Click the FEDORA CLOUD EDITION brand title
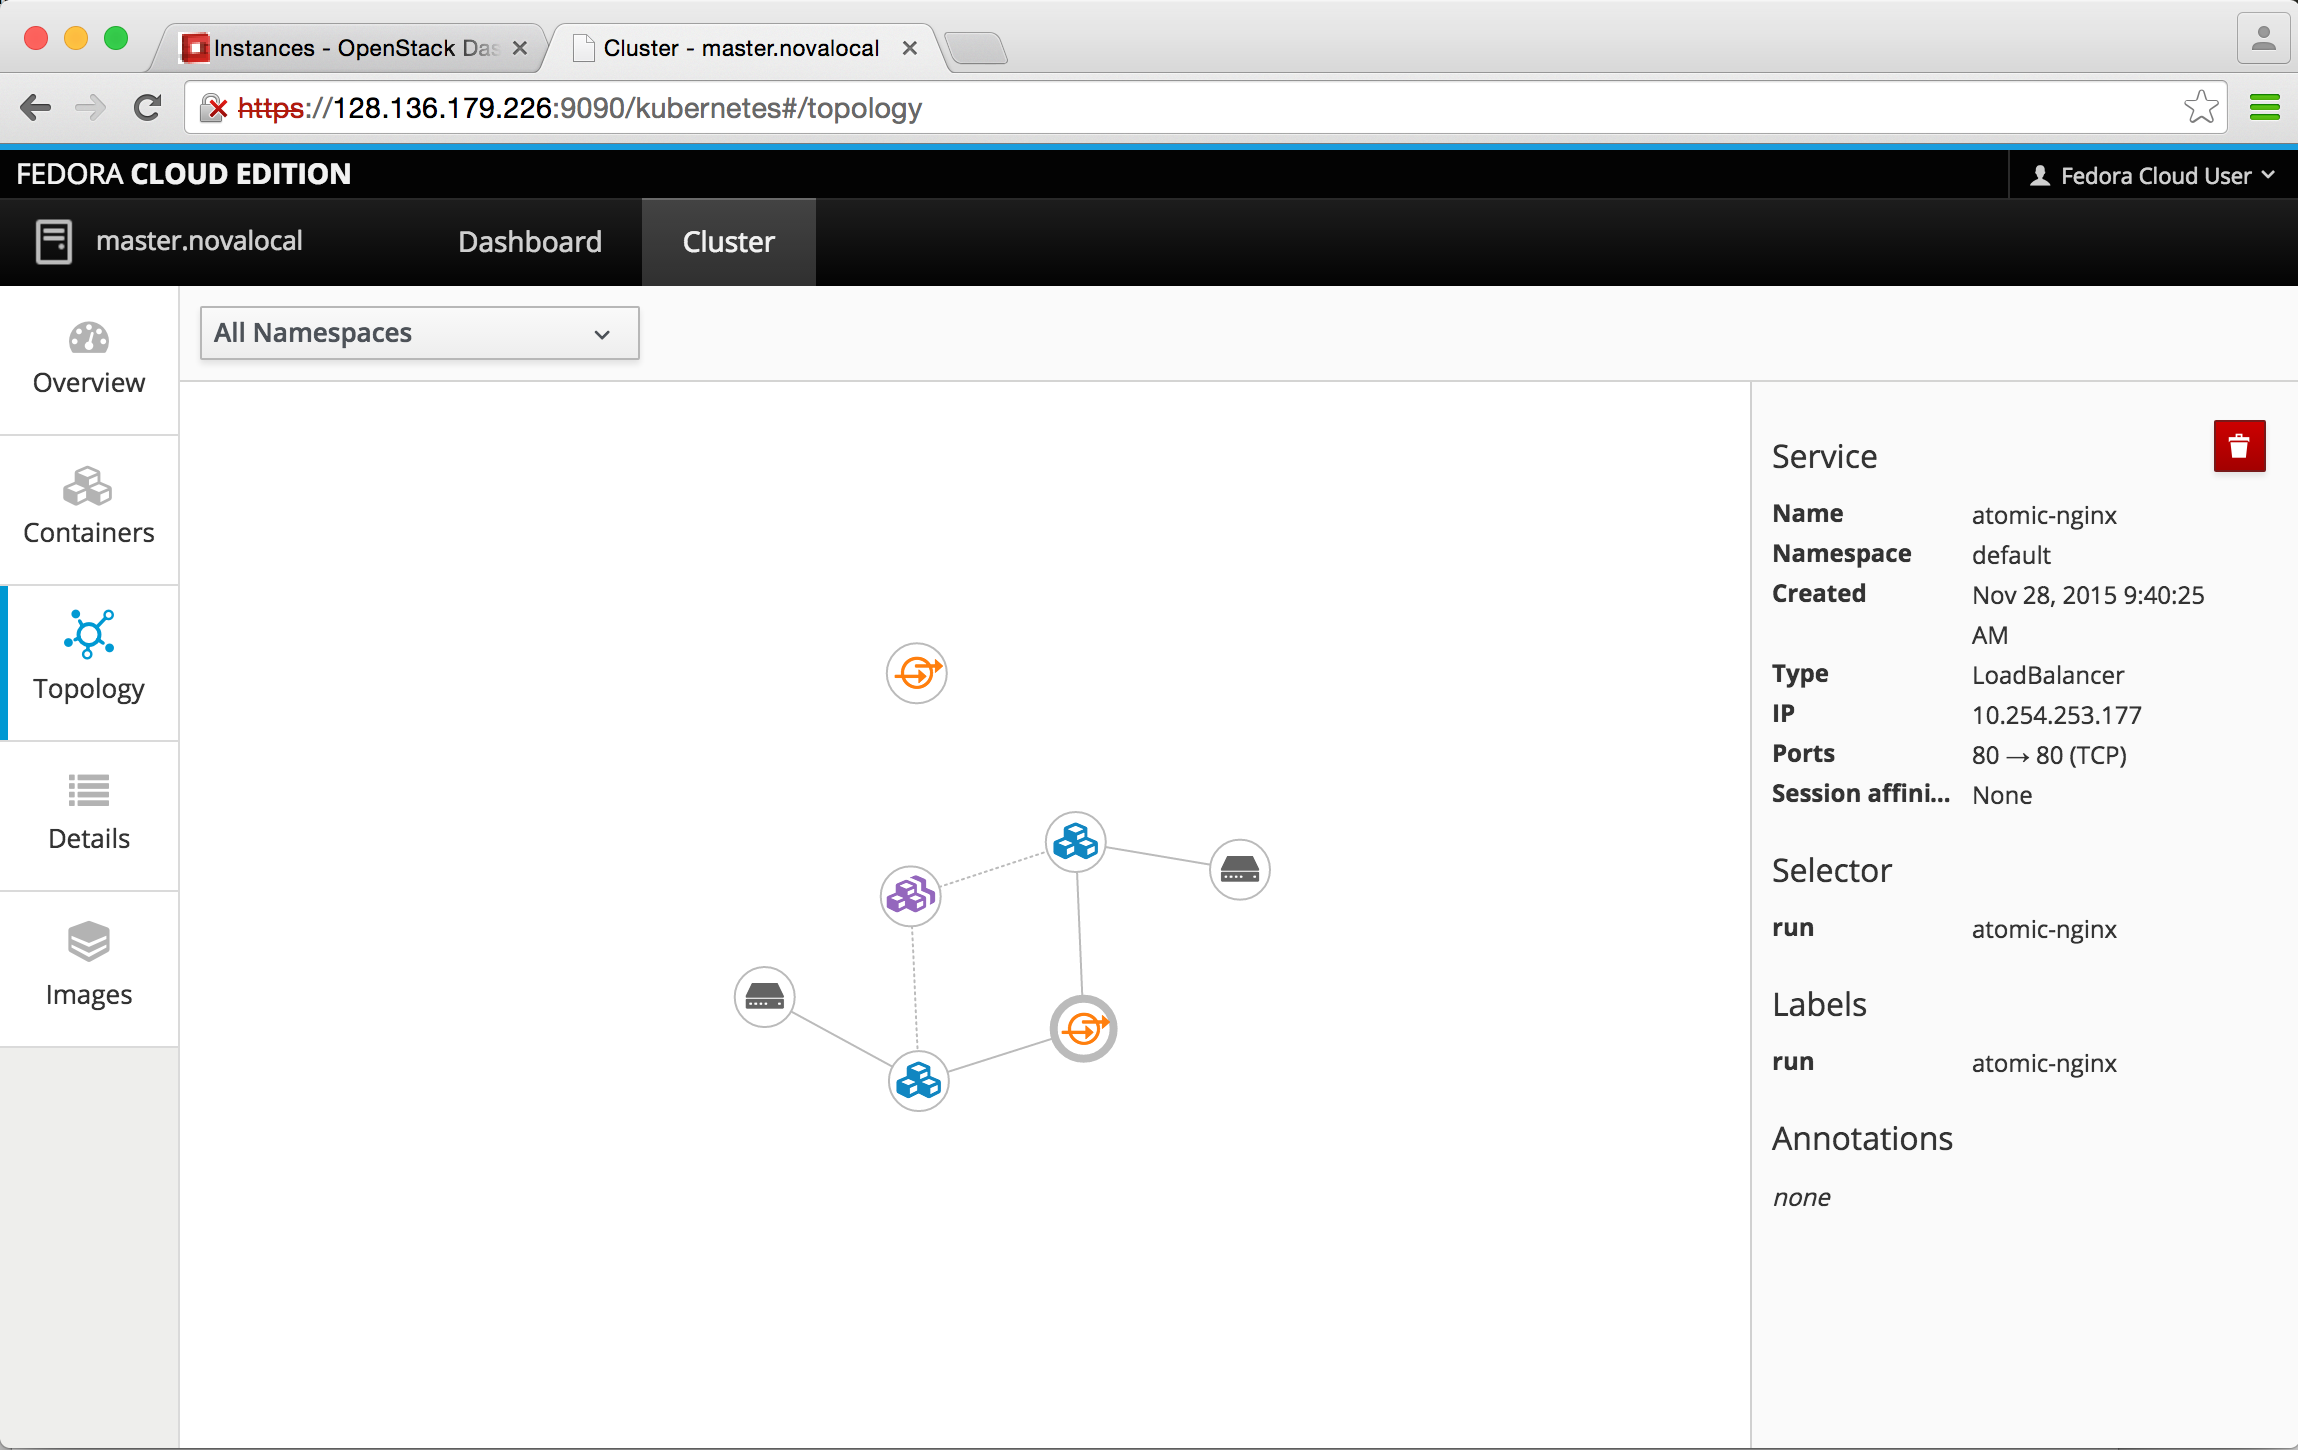 click(184, 174)
